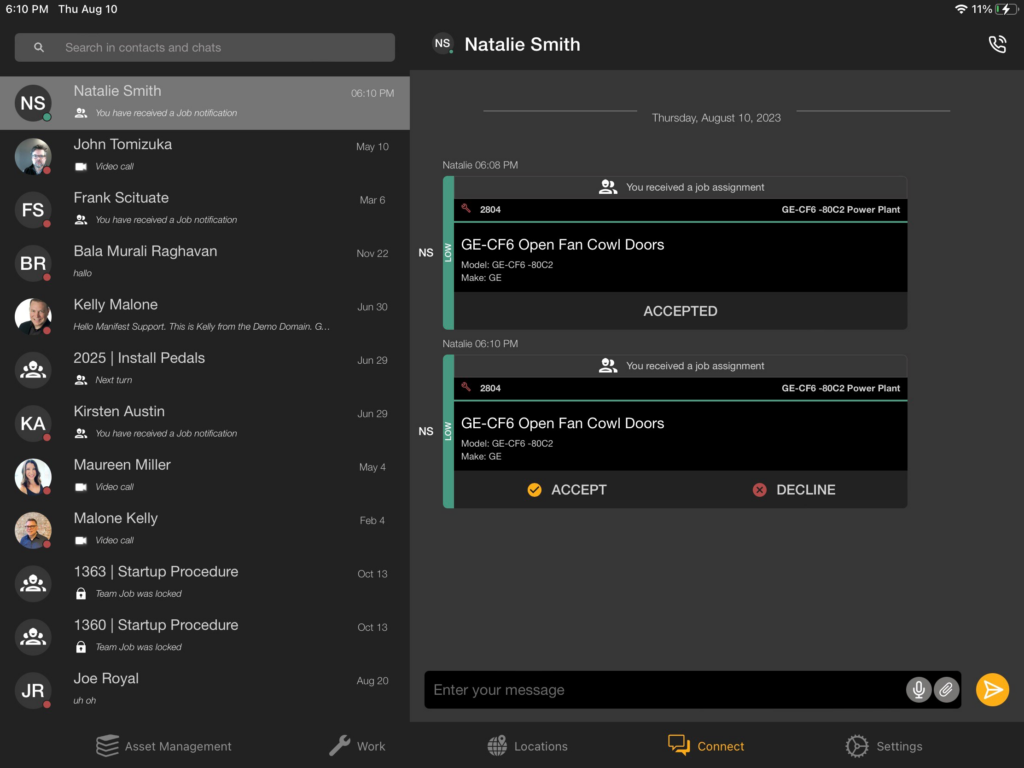Tap the microphone voice input icon
The height and width of the screenshot is (768, 1024).
918,690
